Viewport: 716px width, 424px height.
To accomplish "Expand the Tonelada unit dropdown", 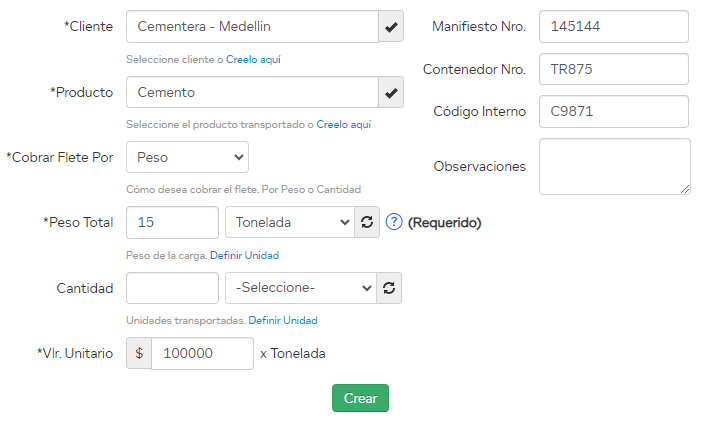I will click(x=290, y=222).
